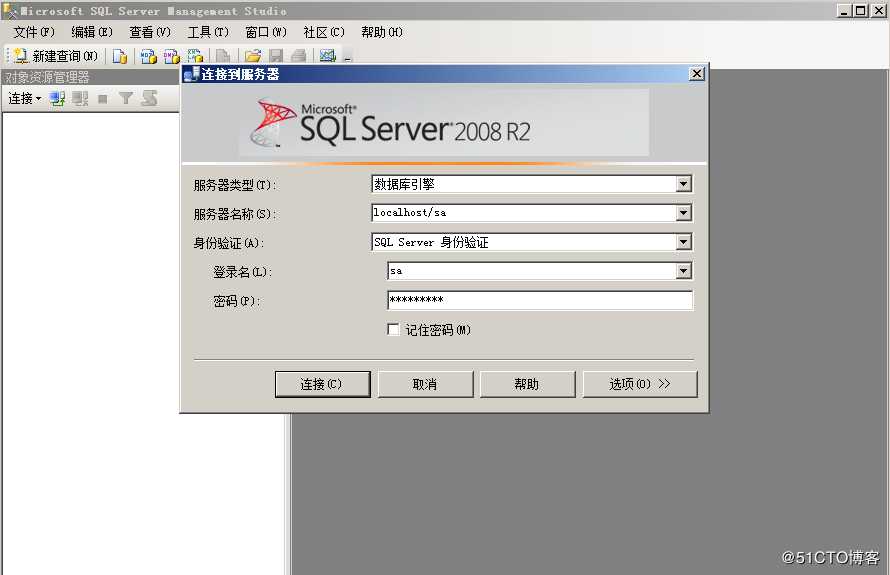The width and height of the screenshot is (890, 575).
Task: Open the 查看(V) menu
Action: tap(150, 32)
